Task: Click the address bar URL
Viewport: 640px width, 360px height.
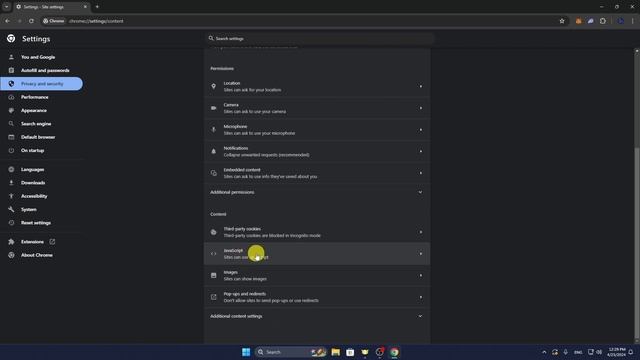Action: [x=96, y=21]
